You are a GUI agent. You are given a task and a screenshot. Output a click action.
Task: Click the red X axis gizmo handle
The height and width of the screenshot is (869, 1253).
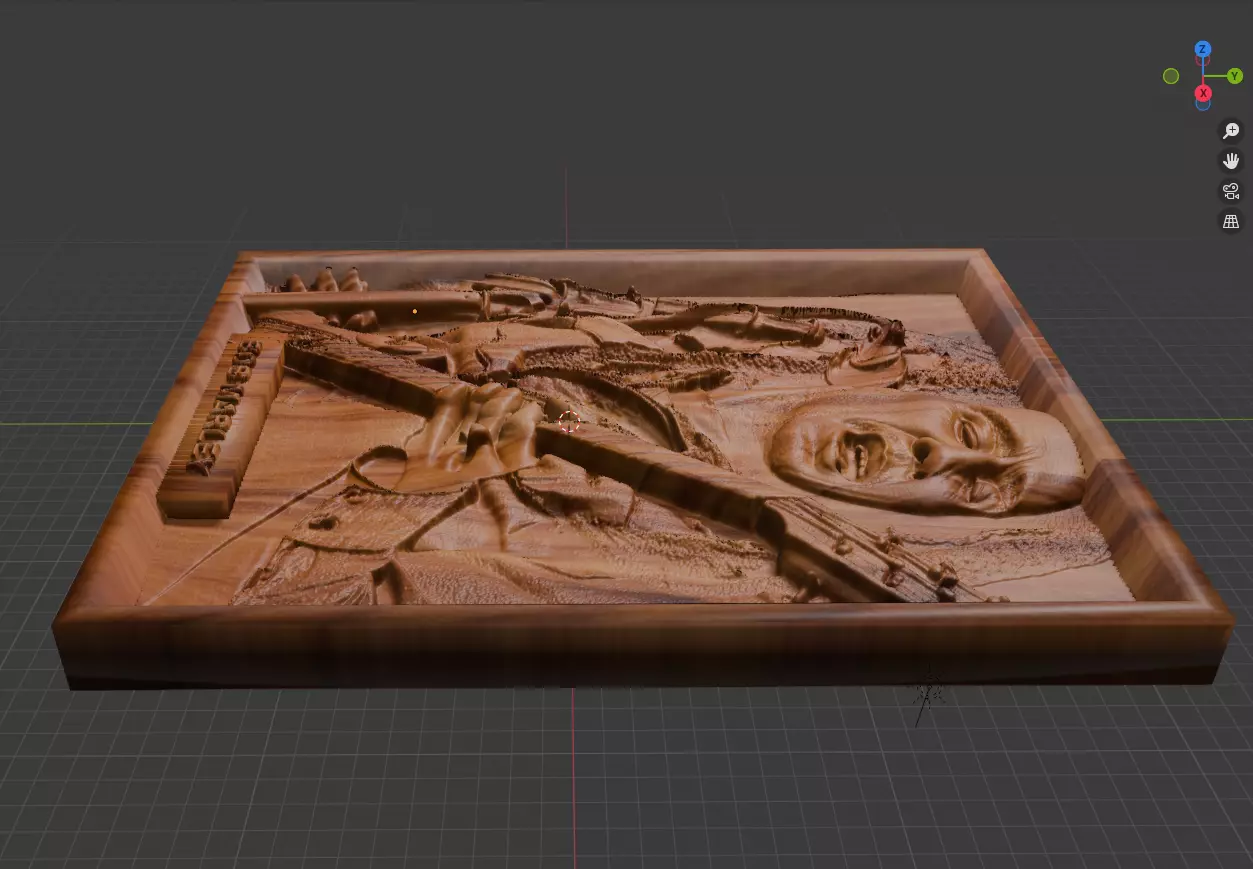click(x=1203, y=93)
